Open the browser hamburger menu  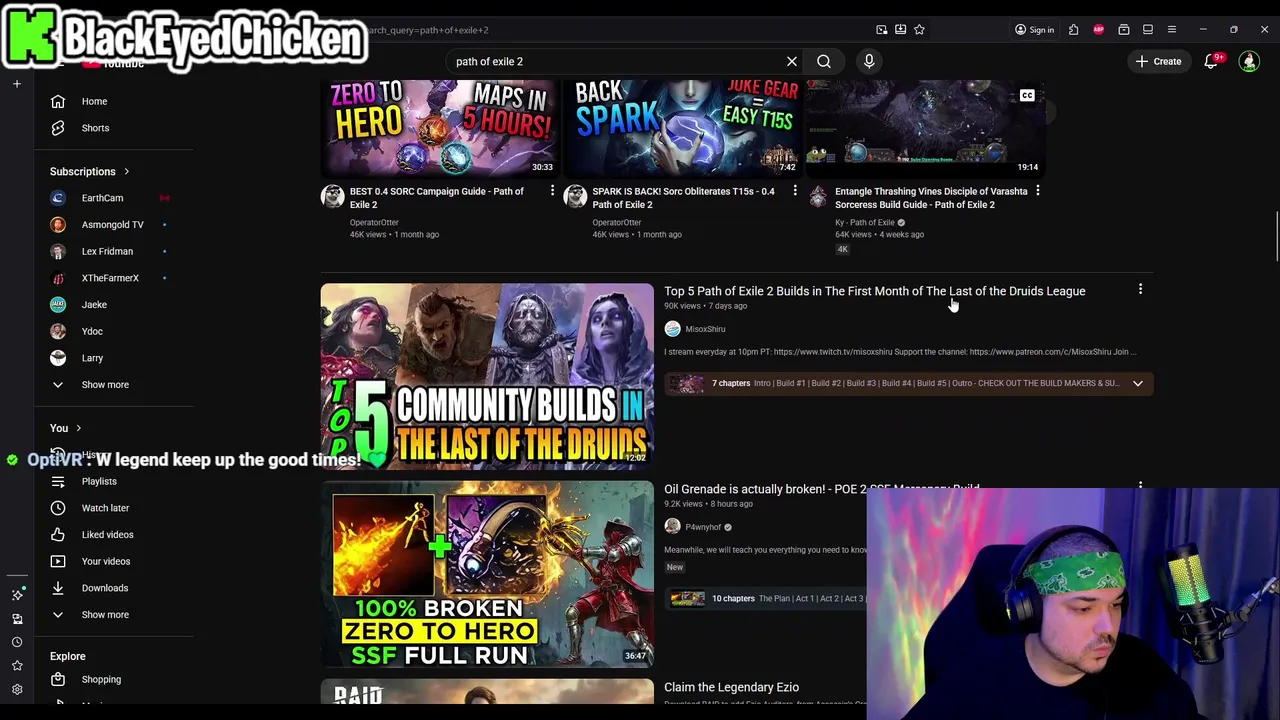click(x=1172, y=30)
